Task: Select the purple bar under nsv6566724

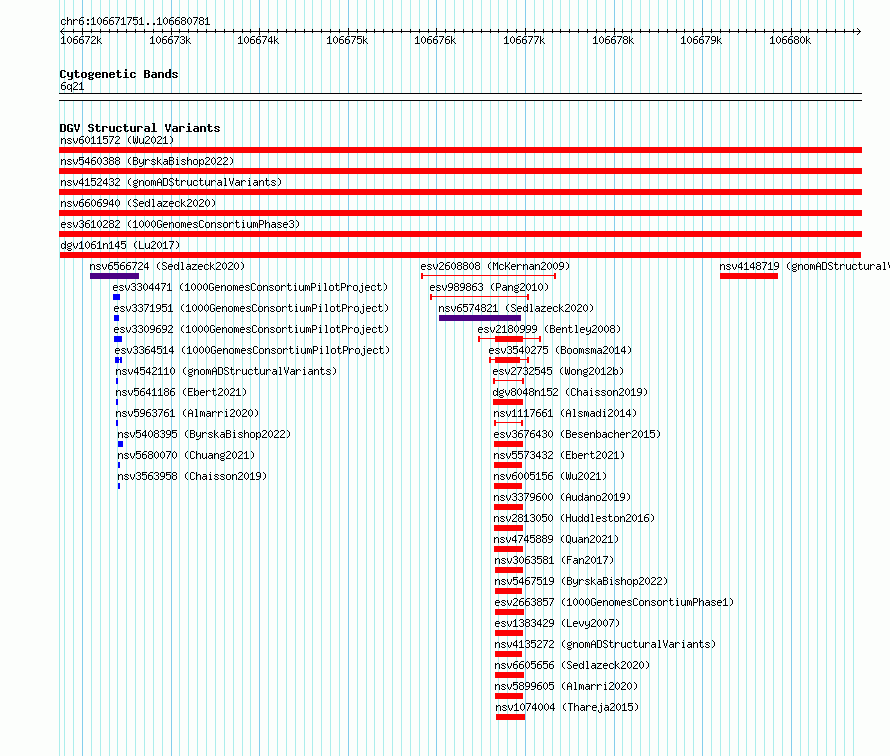Action: click(114, 276)
